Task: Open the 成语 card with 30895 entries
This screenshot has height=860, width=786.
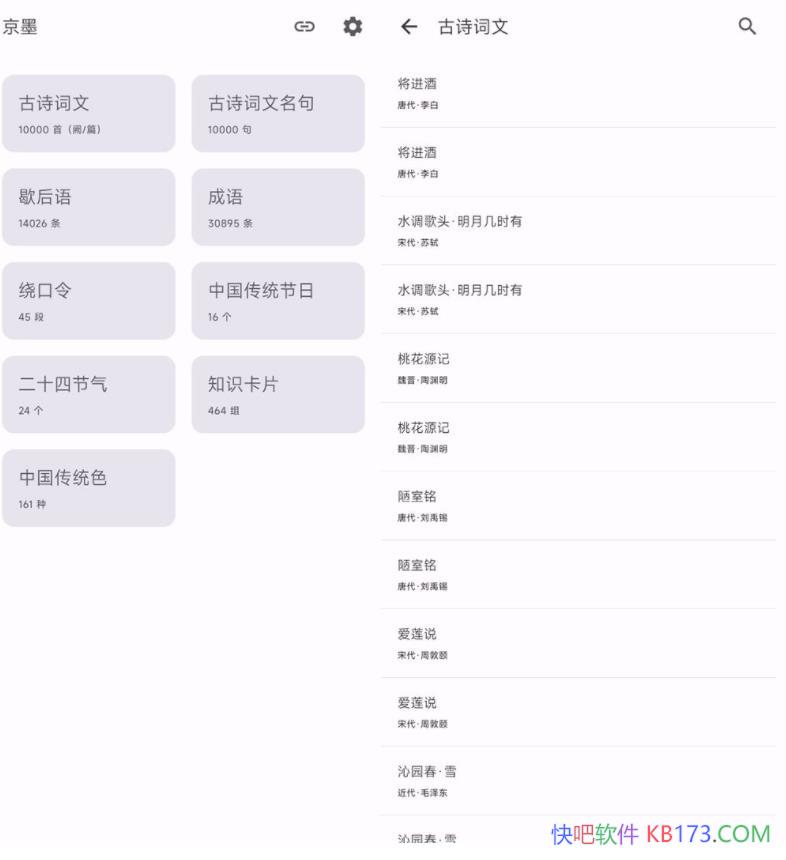Action: (x=278, y=207)
